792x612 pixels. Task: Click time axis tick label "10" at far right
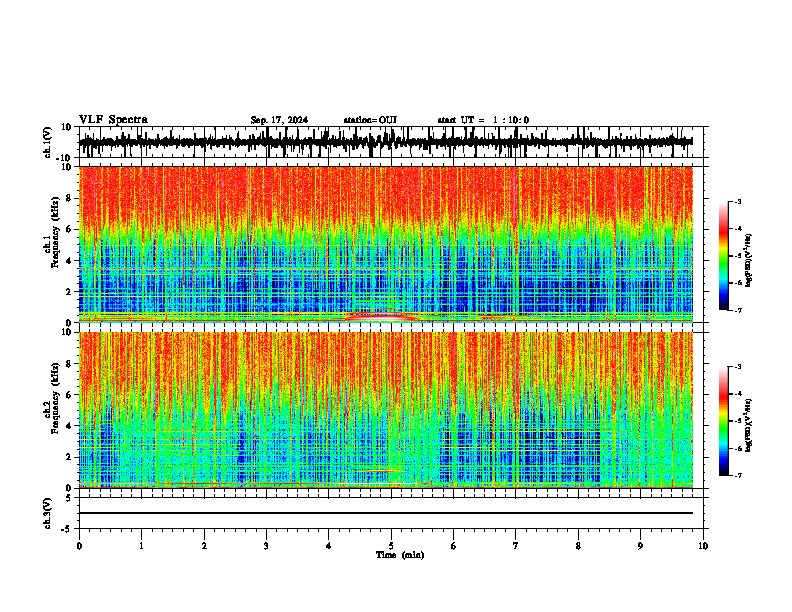pos(703,546)
